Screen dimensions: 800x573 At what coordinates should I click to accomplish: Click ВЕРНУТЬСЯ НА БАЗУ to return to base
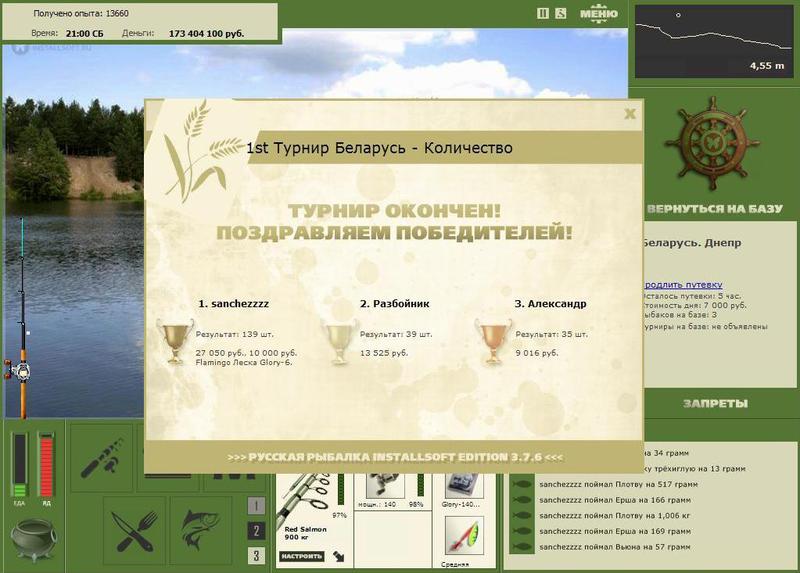[714, 209]
